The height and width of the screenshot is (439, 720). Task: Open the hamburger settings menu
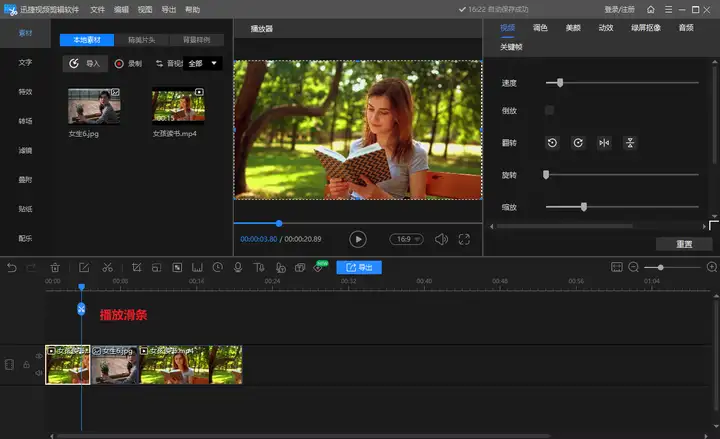(669, 9)
